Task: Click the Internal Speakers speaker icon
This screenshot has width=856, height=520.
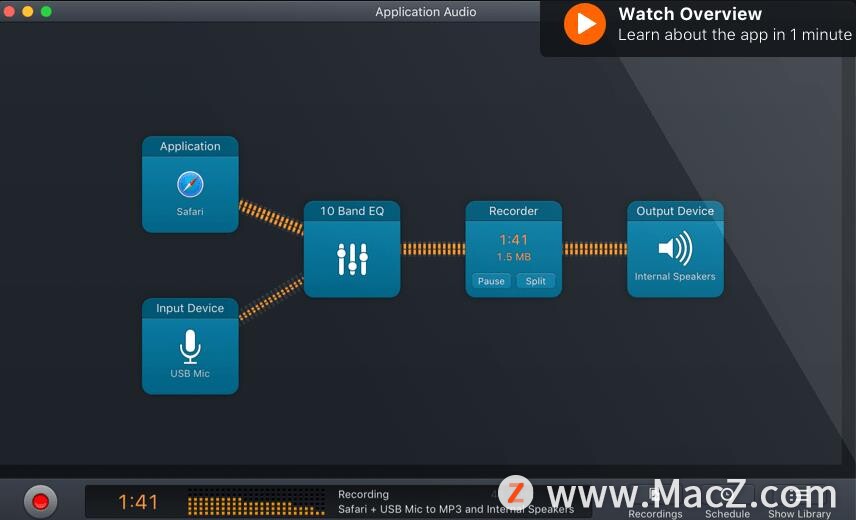Action: click(x=675, y=248)
